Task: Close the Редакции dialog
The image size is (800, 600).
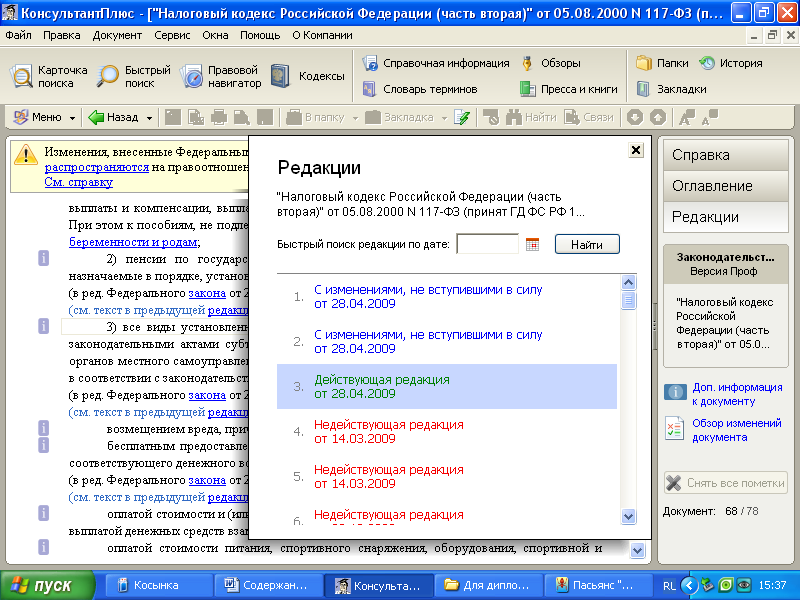Action: tap(636, 150)
